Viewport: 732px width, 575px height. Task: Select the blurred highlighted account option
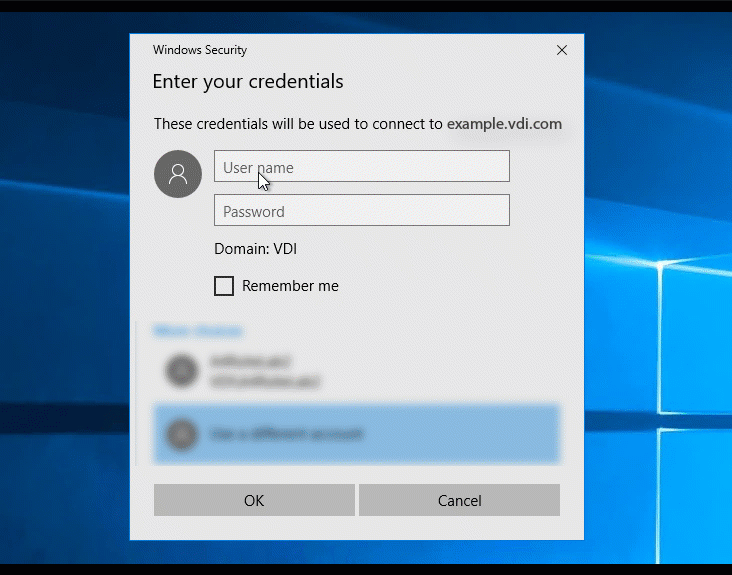click(x=357, y=435)
